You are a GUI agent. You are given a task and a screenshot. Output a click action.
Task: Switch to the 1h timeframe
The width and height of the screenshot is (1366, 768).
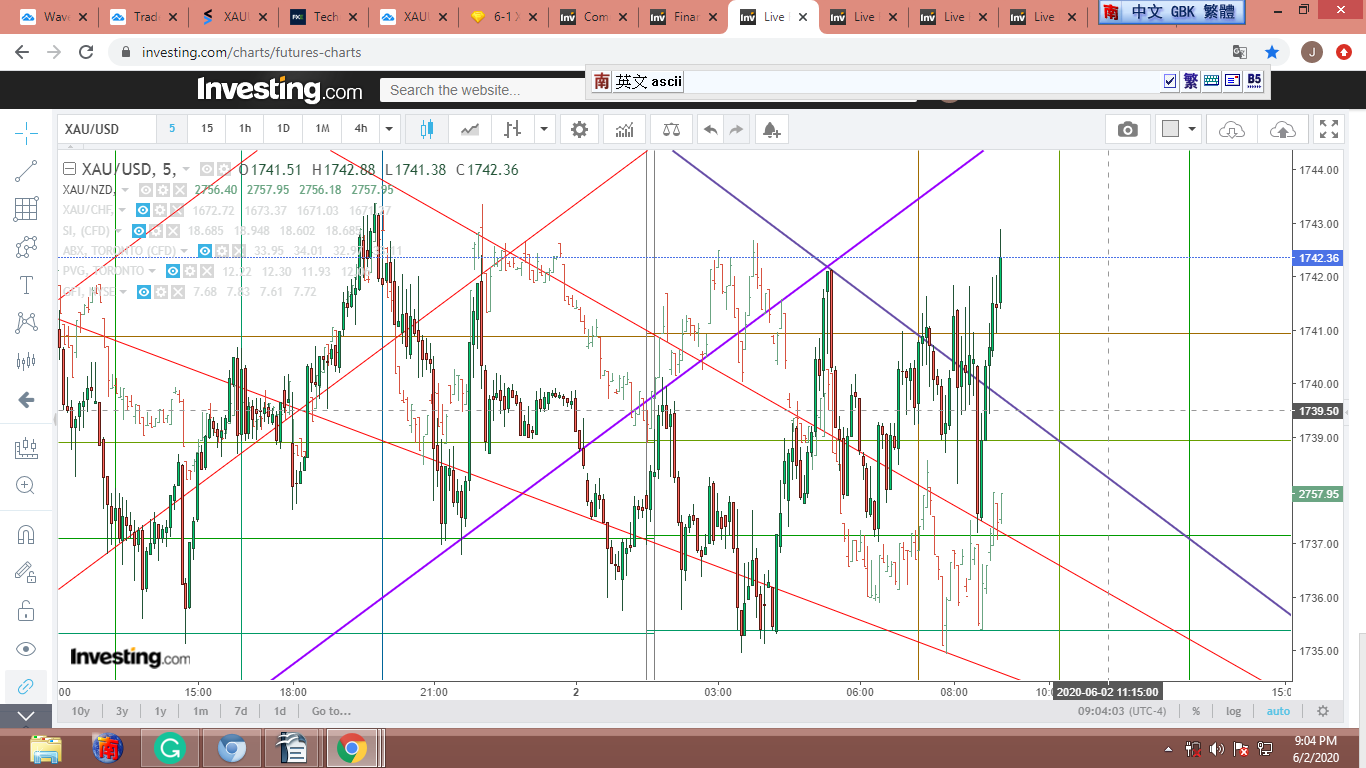[245, 129]
